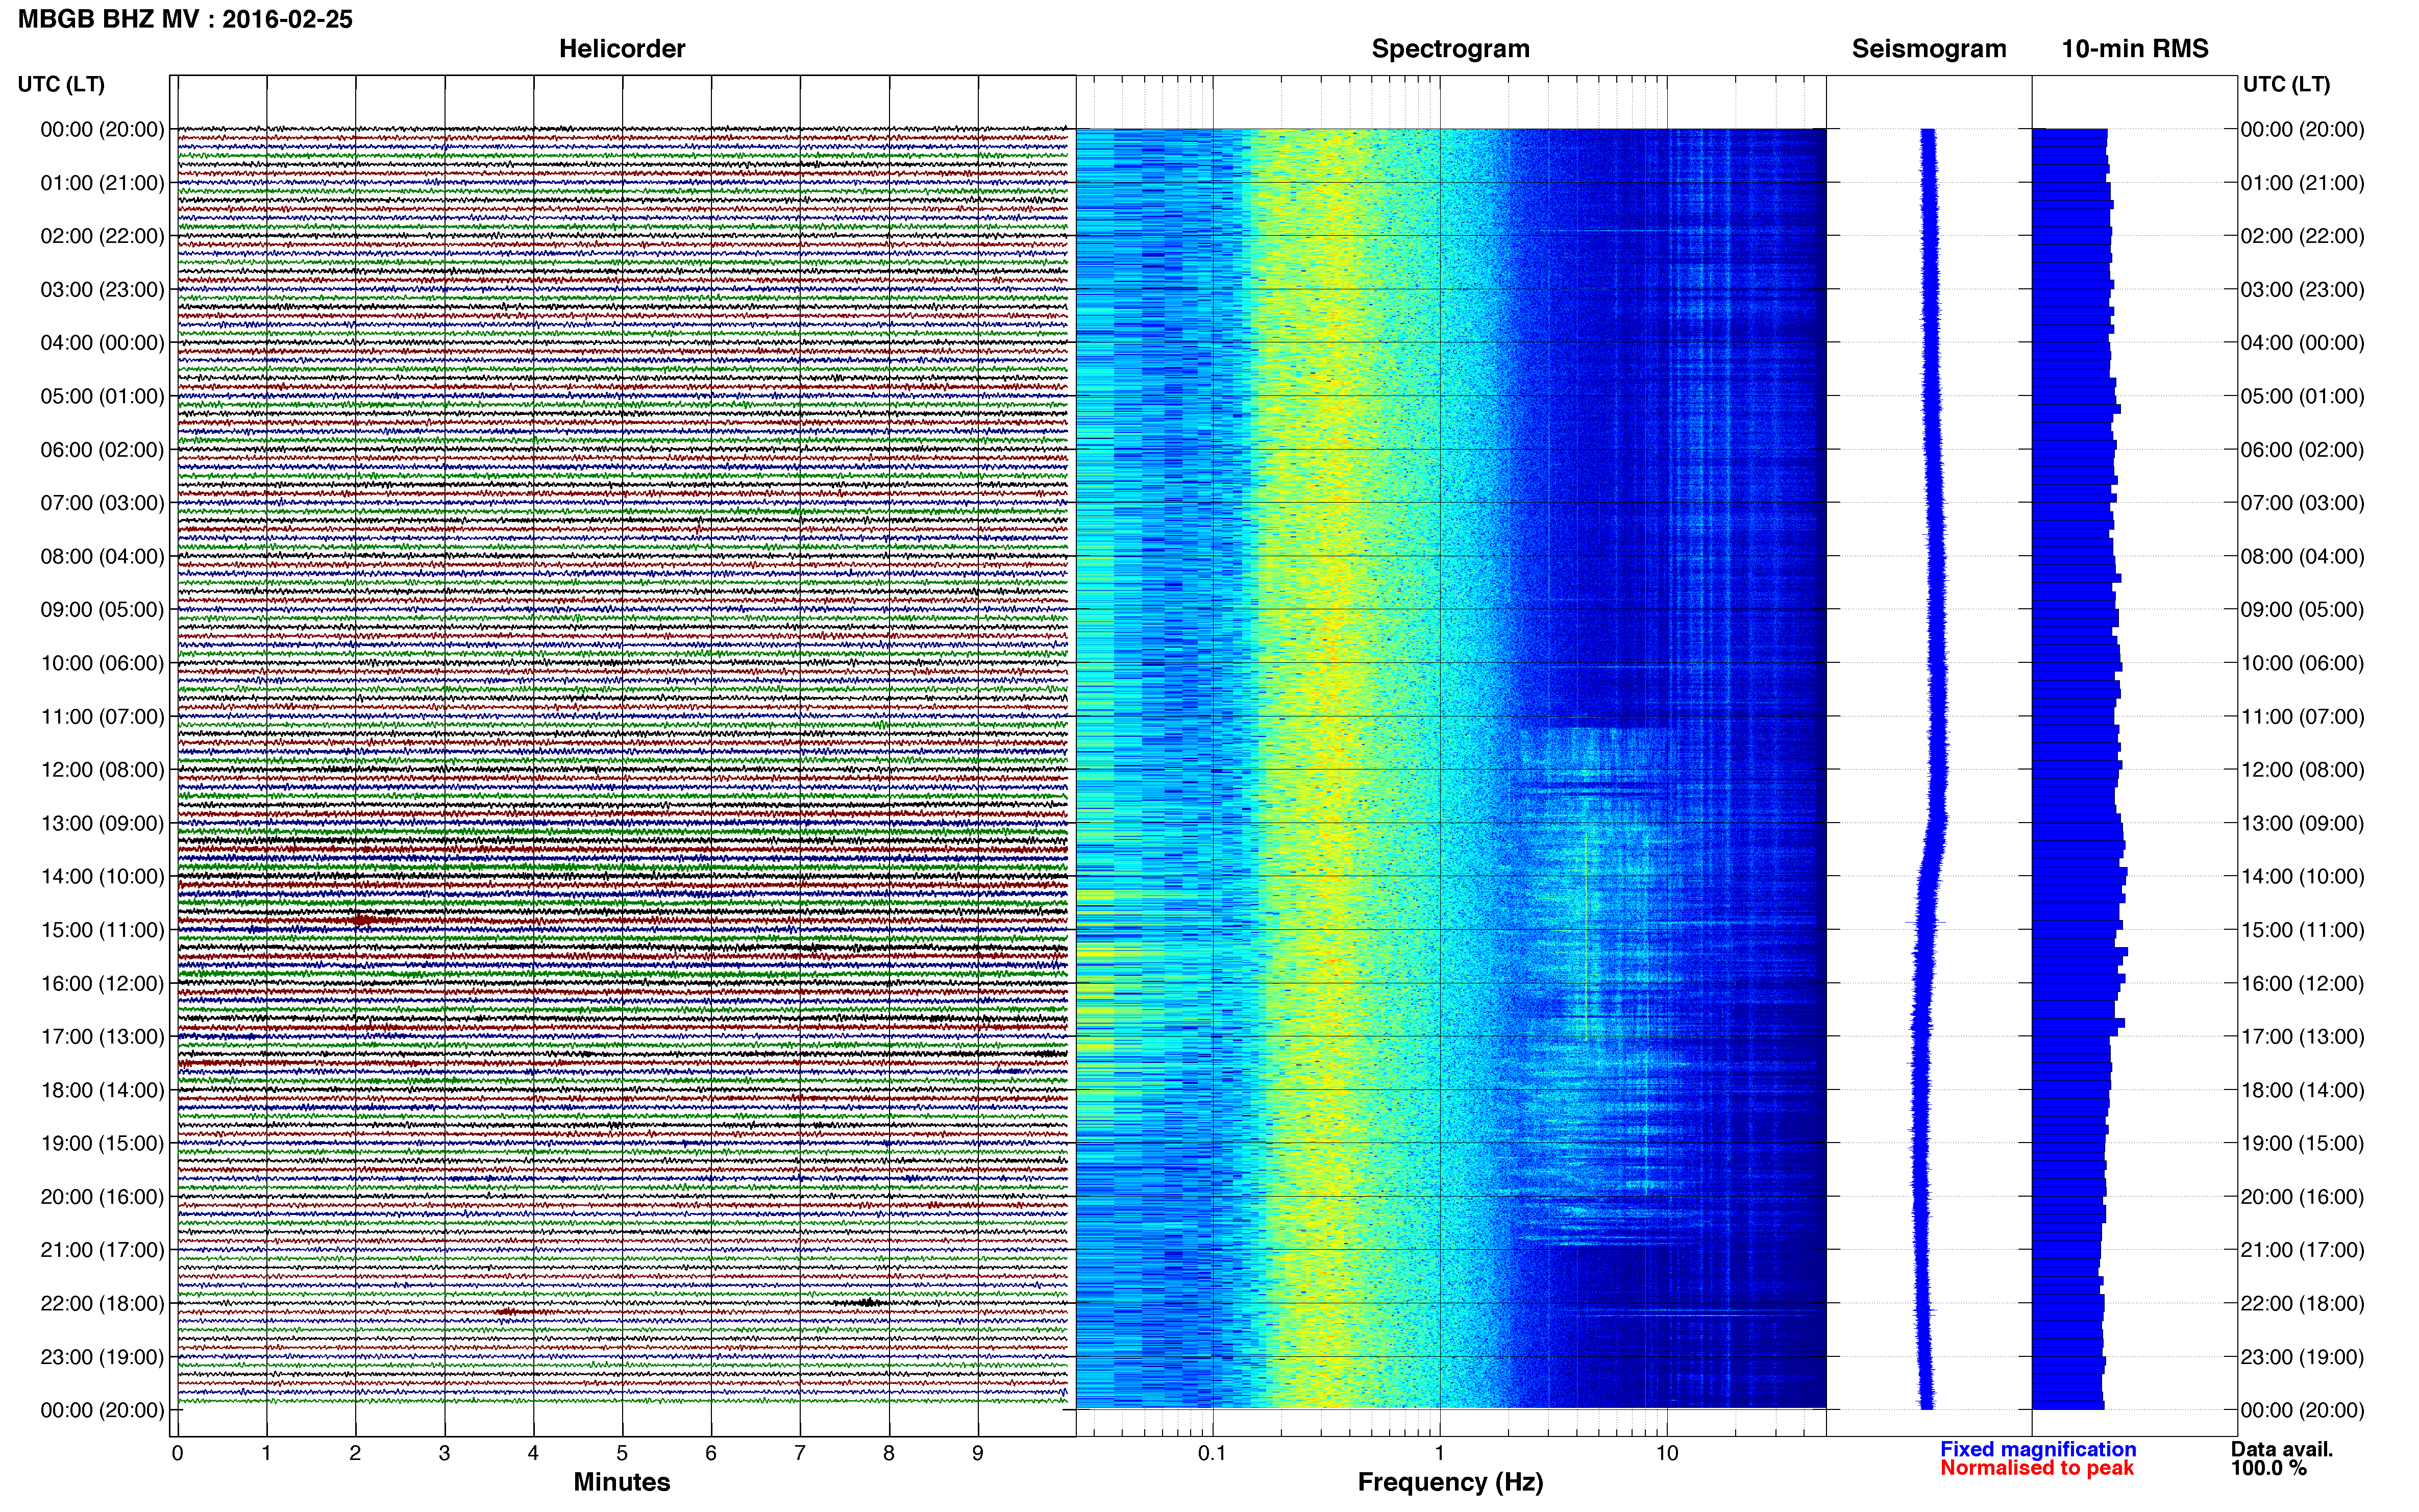Click the first '00:00 (20:00)' label on the left axis

coord(102,129)
